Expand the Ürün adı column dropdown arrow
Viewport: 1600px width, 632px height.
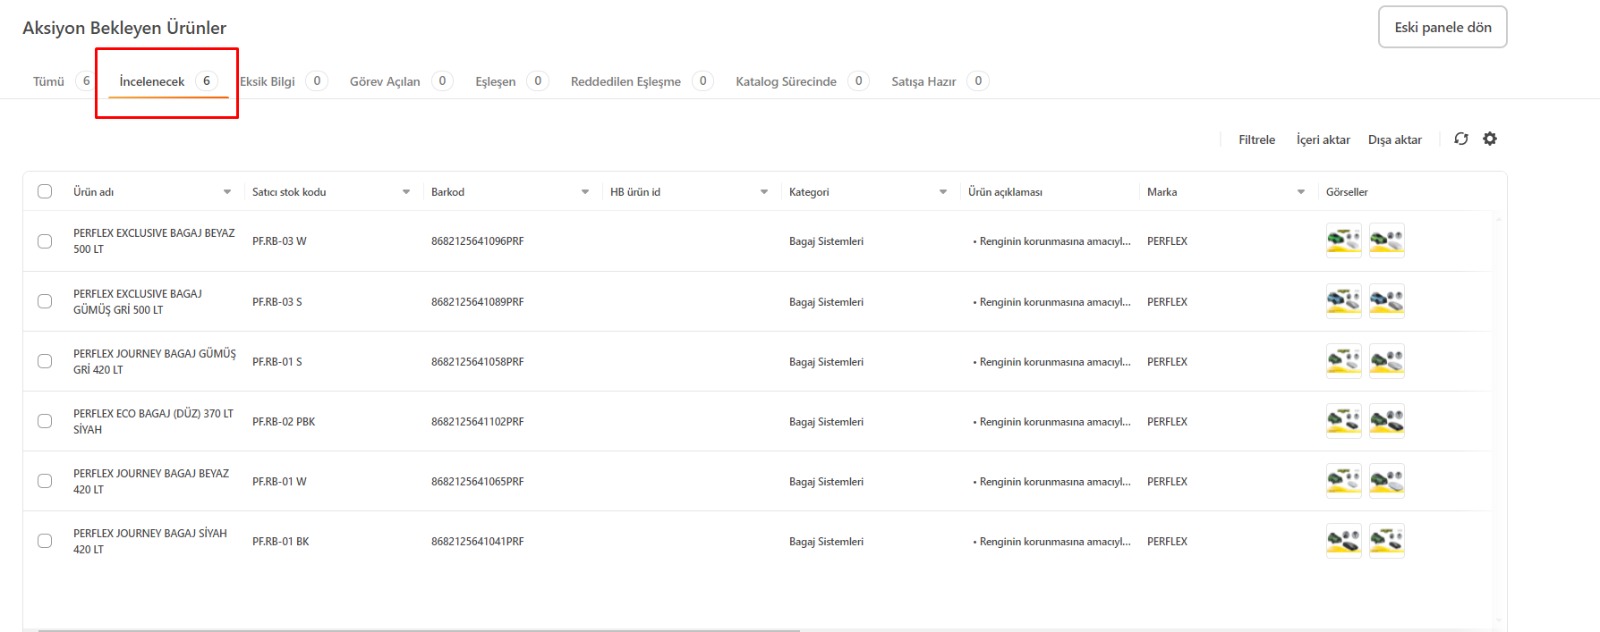(227, 192)
